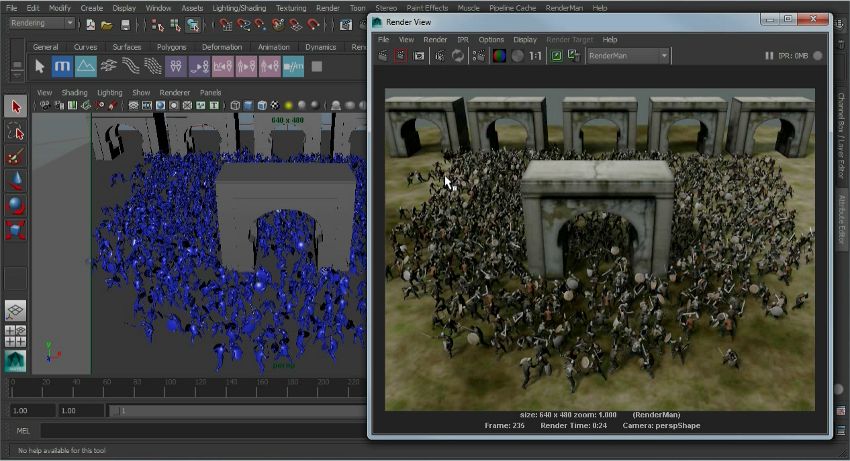Pause IPR tuning button
850x461 pixels.
(769, 56)
